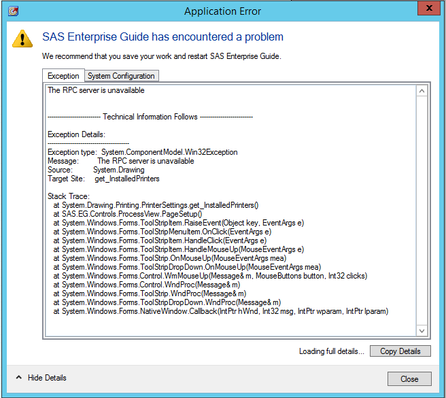Image resolution: width=446 pixels, height=398 pixels.
Task: Click the 'ToolStripItem.RaiseEvent' stack line
Action: pos(179,223)
